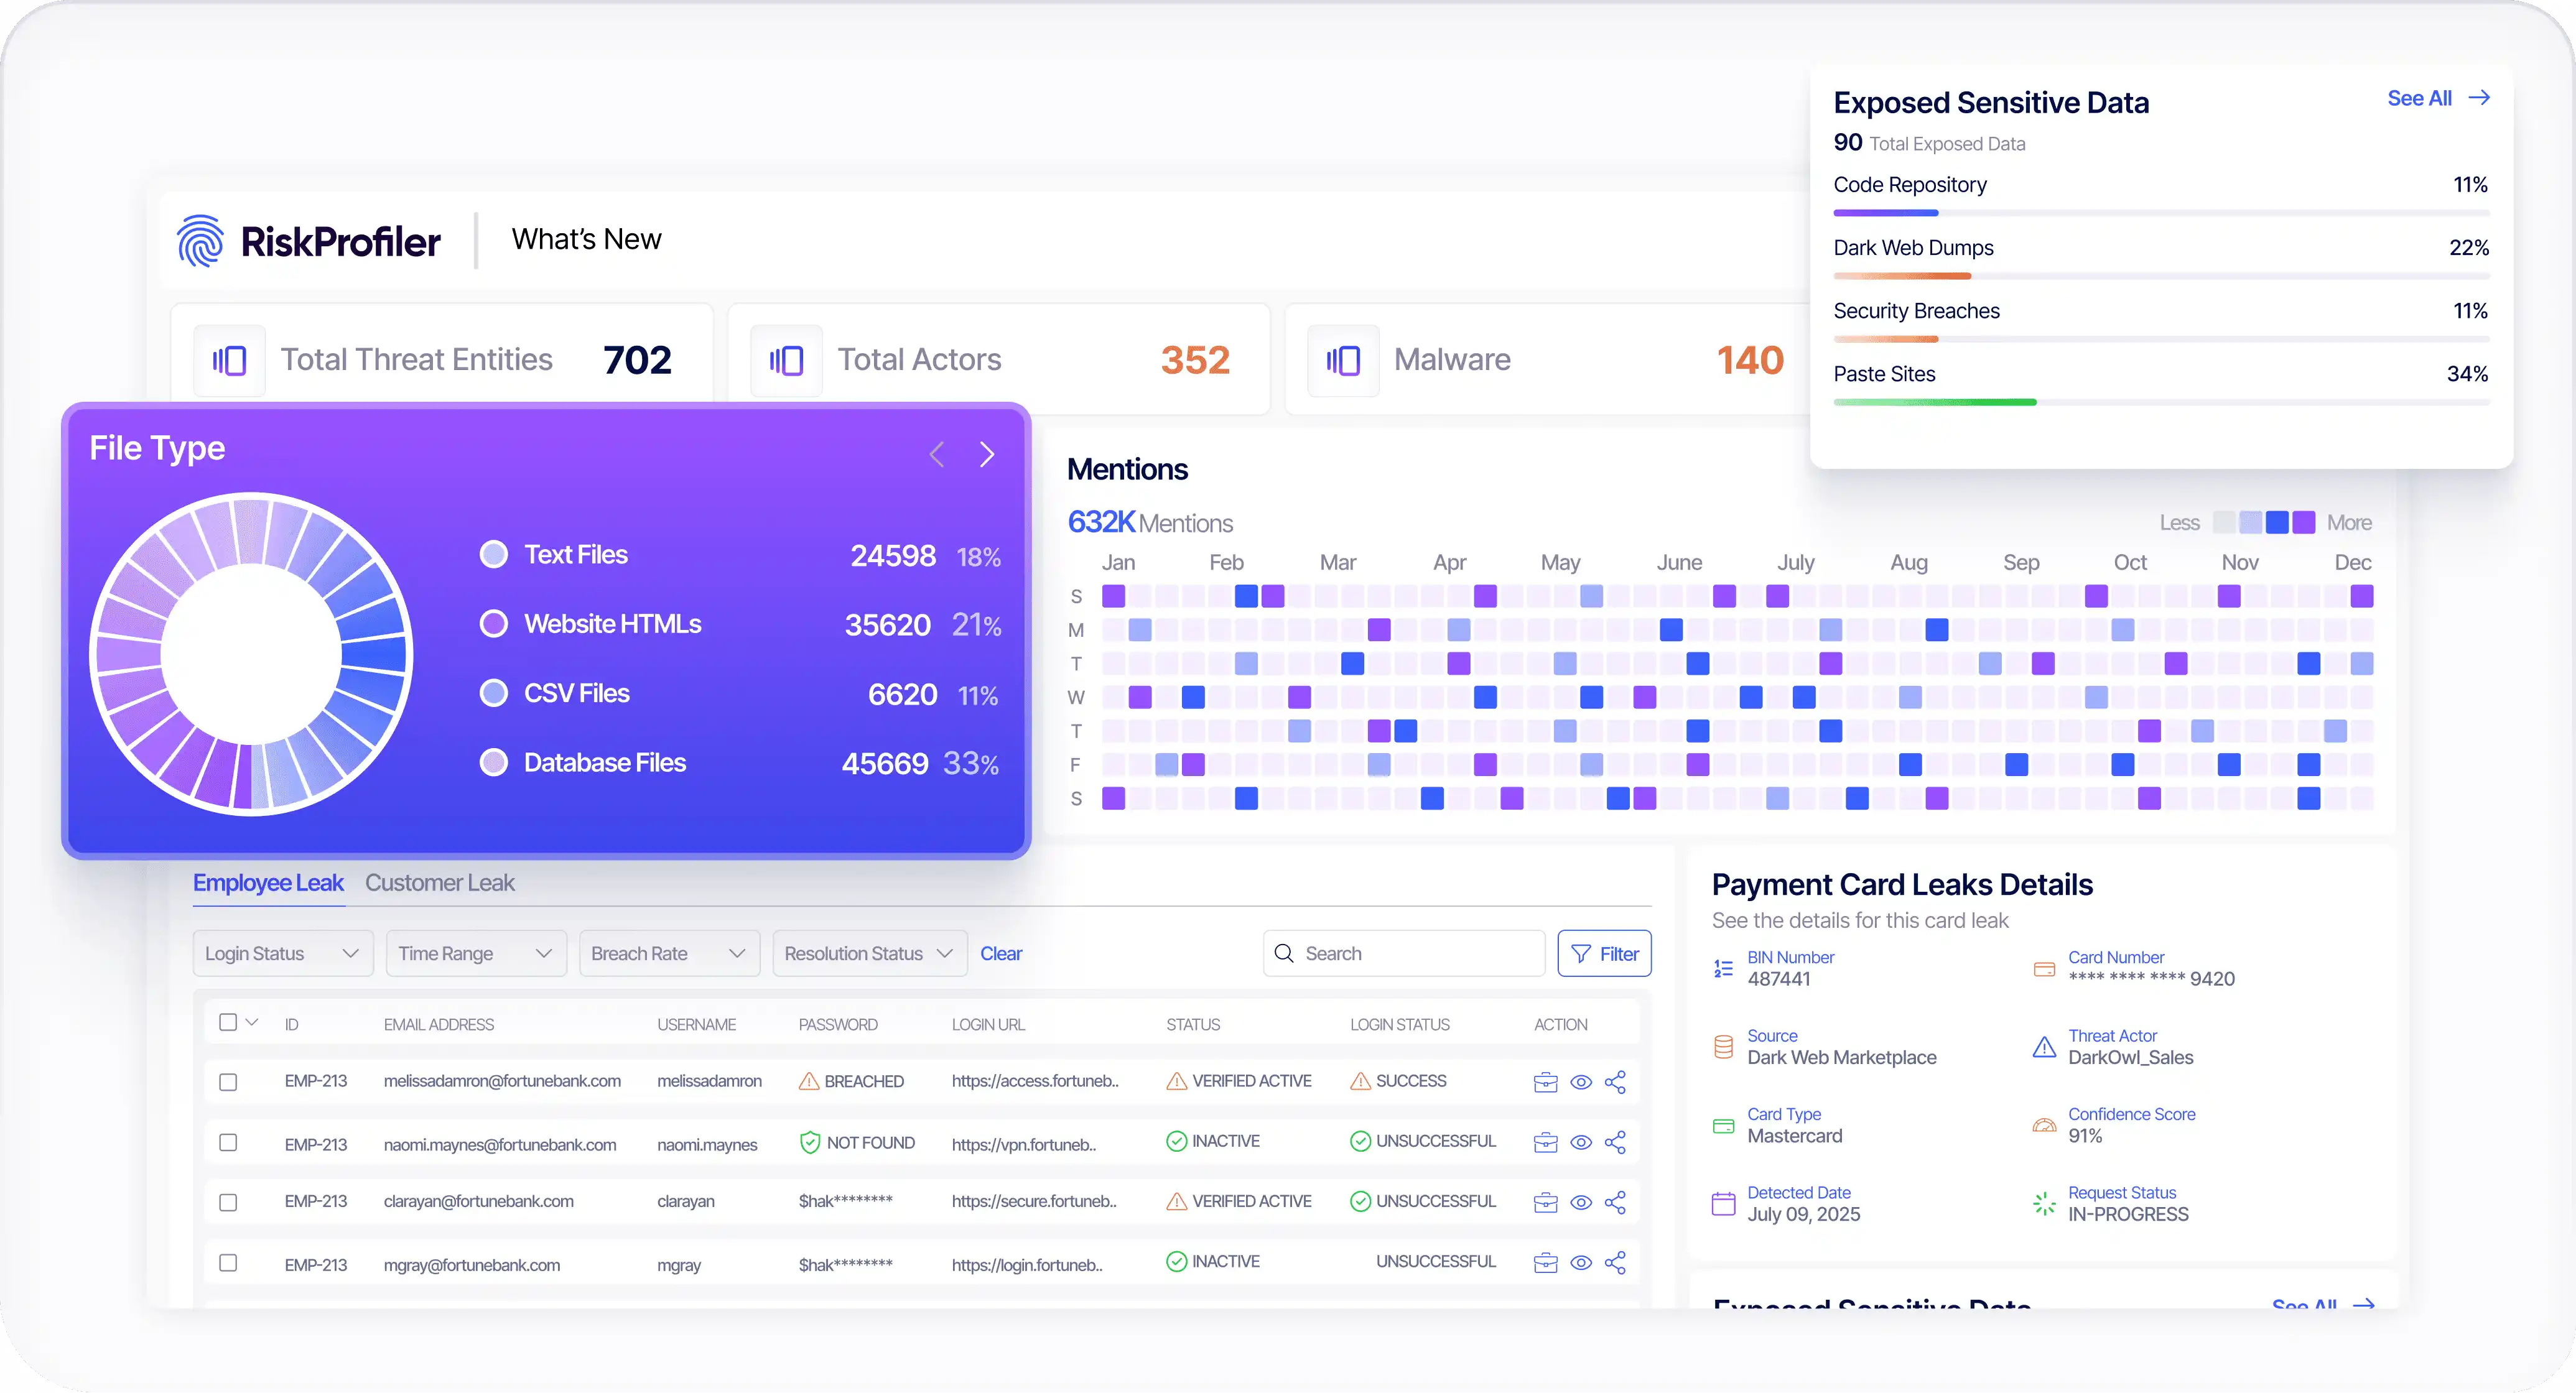Click the RiskProfiler fingerprint logo

(x=201, y=240)
